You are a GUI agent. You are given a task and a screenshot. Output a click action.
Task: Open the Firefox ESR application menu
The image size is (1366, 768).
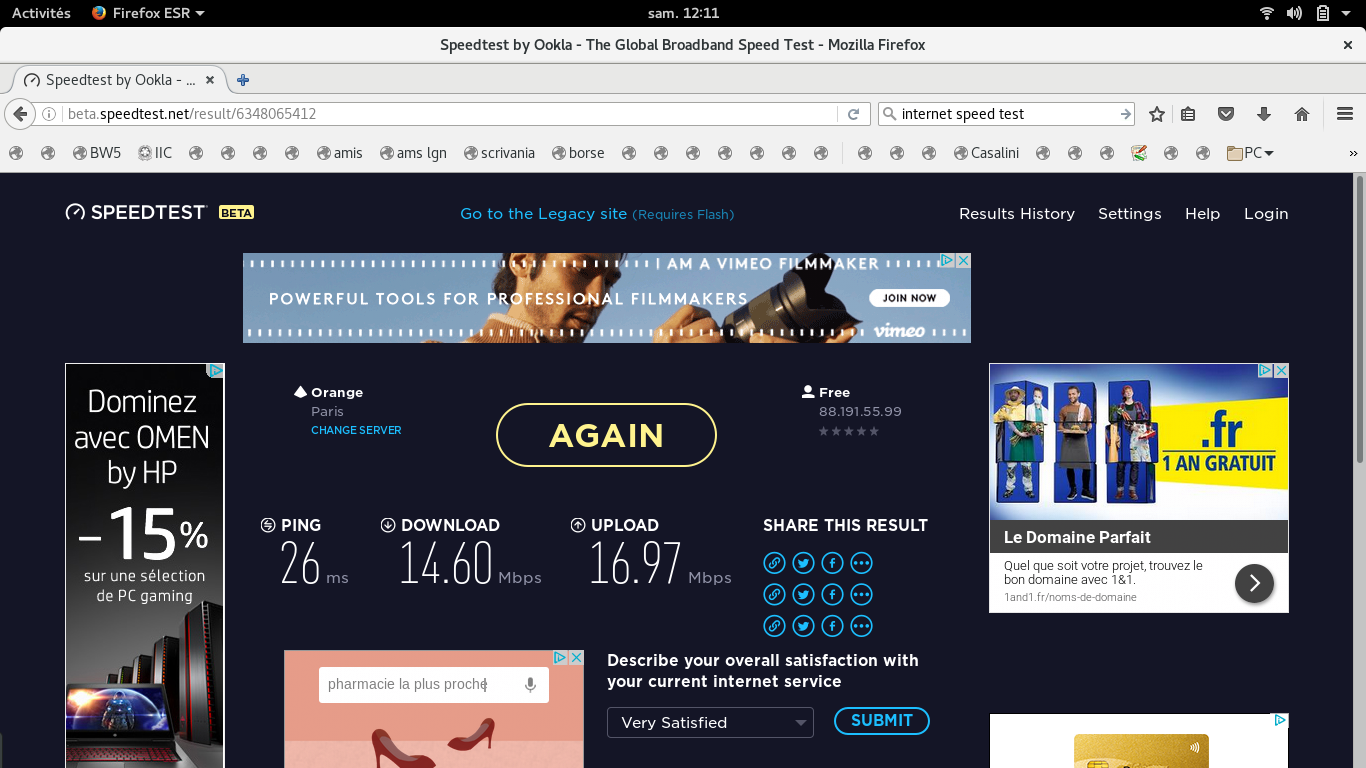pos(147,13)
